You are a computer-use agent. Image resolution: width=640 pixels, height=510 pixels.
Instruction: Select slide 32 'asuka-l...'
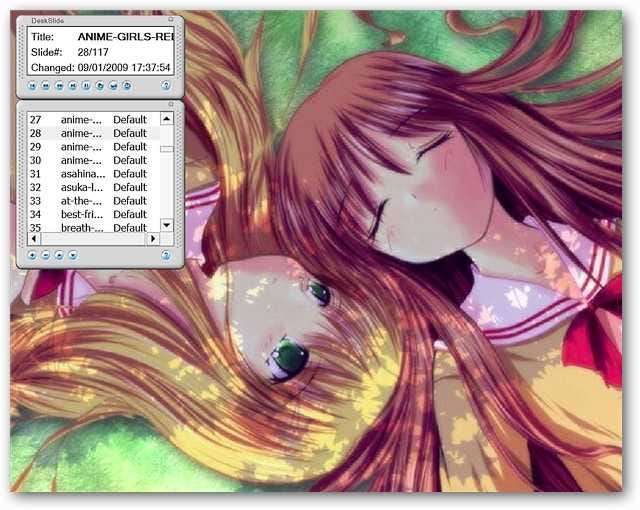pos(93,187)
